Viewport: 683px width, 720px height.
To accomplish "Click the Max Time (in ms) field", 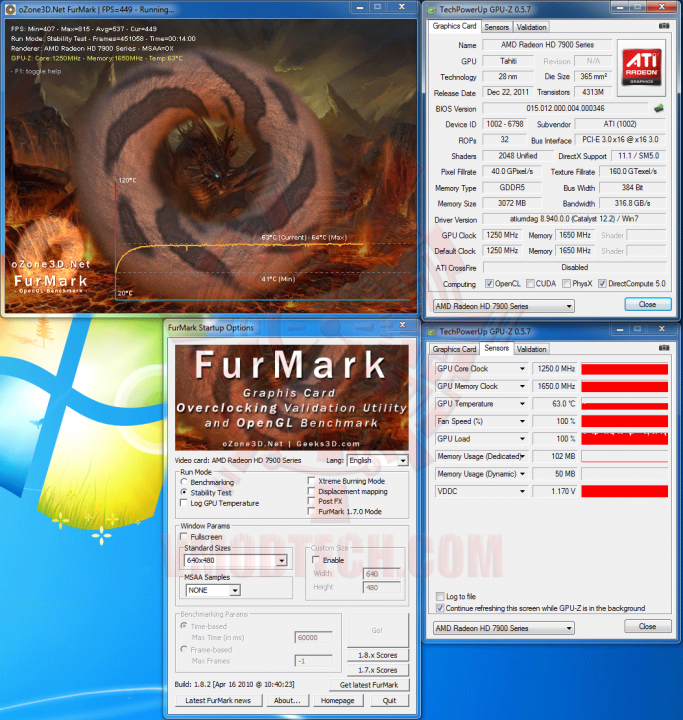I will click(x=313, y=637).
